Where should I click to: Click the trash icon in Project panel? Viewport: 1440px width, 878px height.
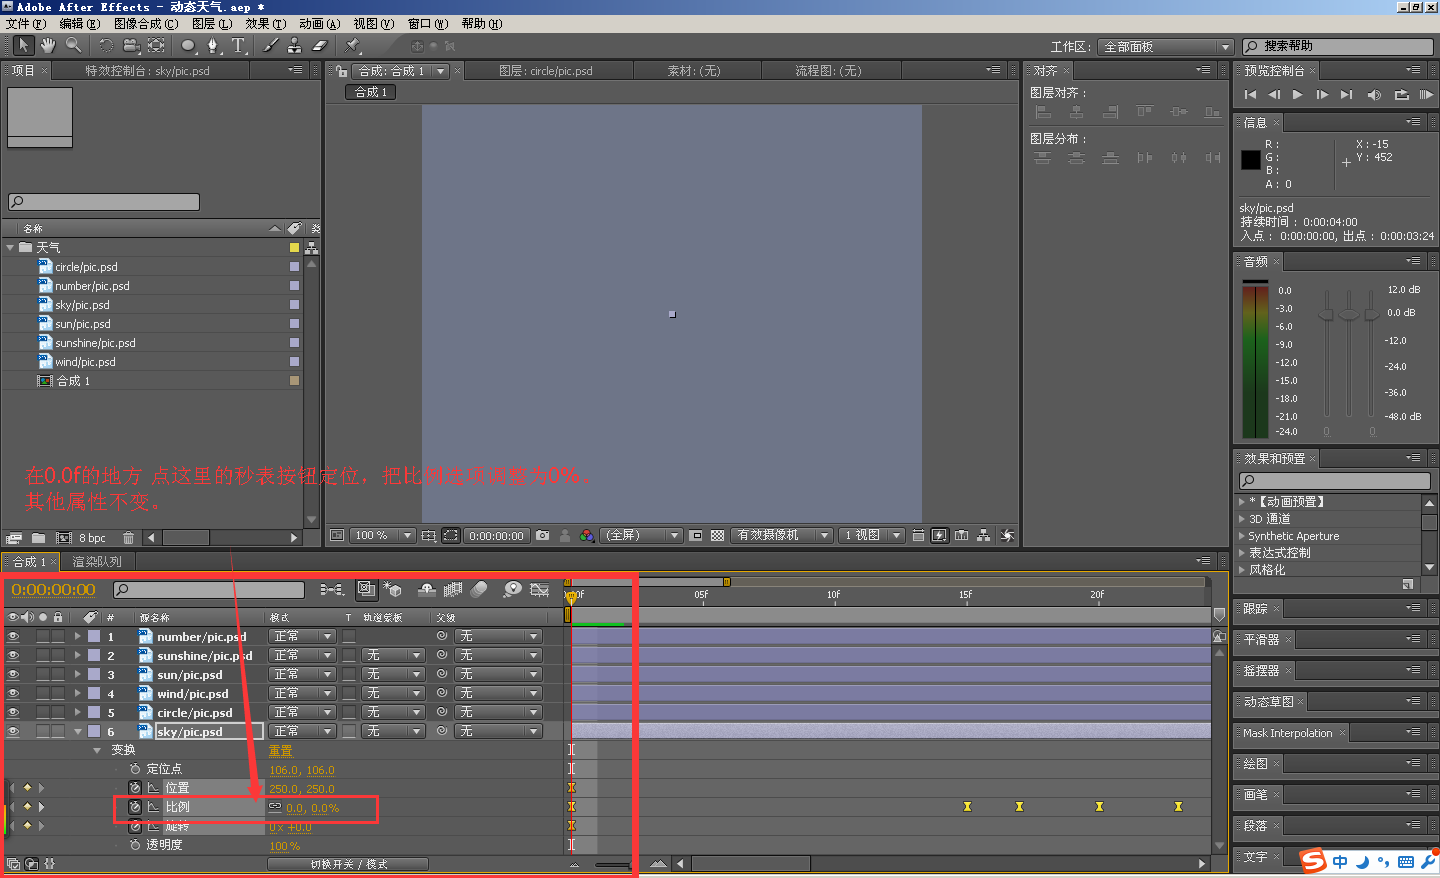pos(128,538)
